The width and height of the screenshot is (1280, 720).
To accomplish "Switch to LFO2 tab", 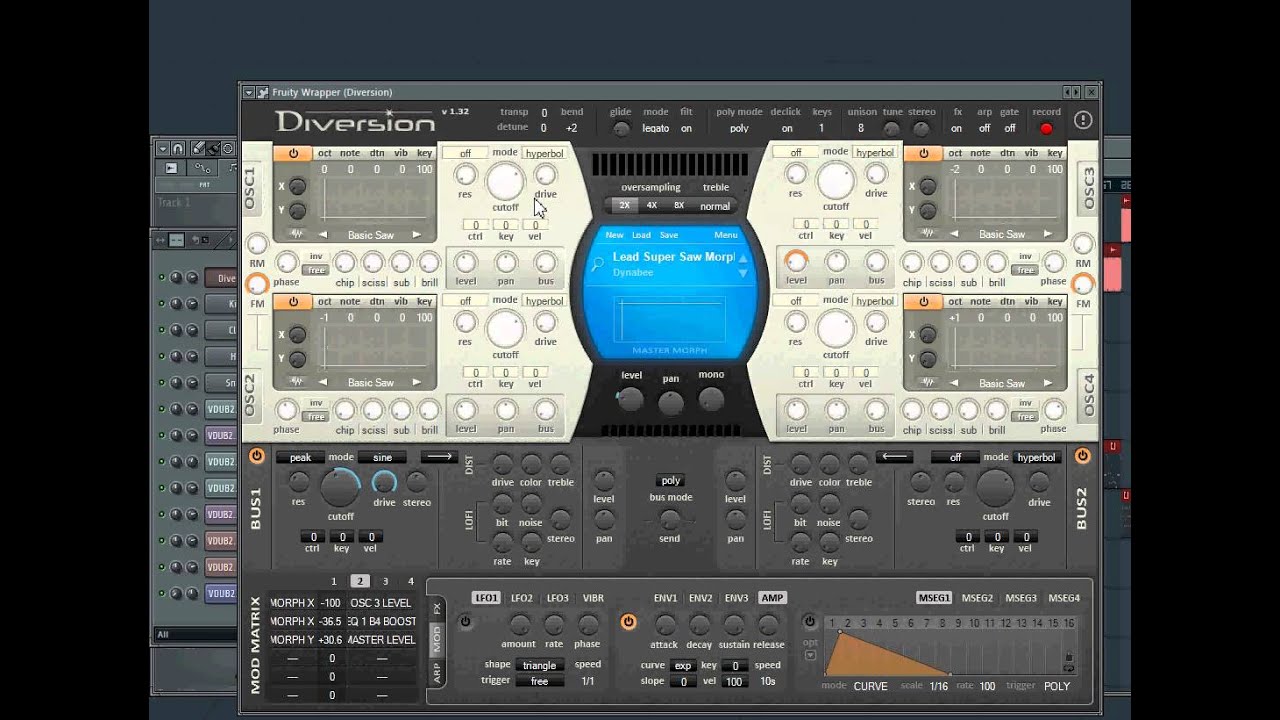I will coord(522,598).
